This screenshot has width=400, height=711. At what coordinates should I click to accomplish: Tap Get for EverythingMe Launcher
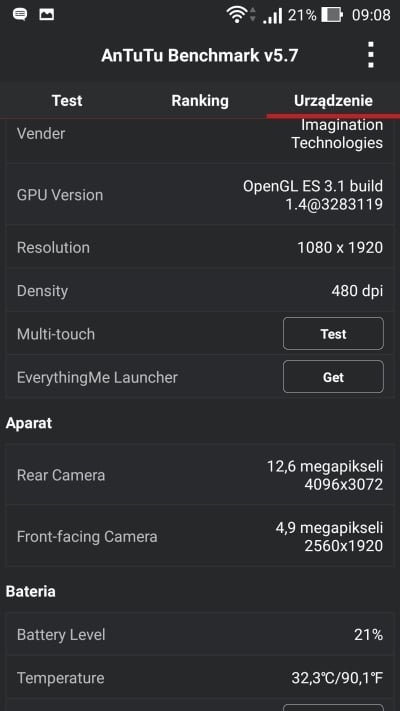(333, 377)
